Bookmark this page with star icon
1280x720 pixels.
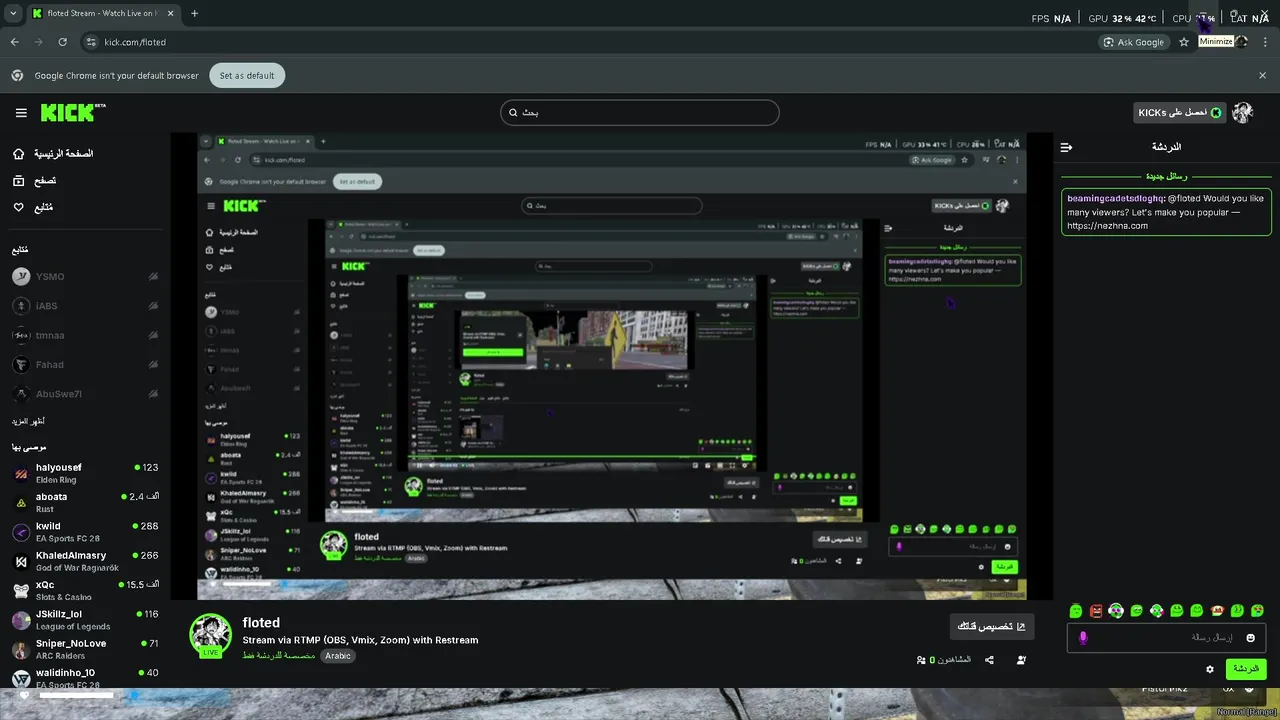[x=1184, y=42]
